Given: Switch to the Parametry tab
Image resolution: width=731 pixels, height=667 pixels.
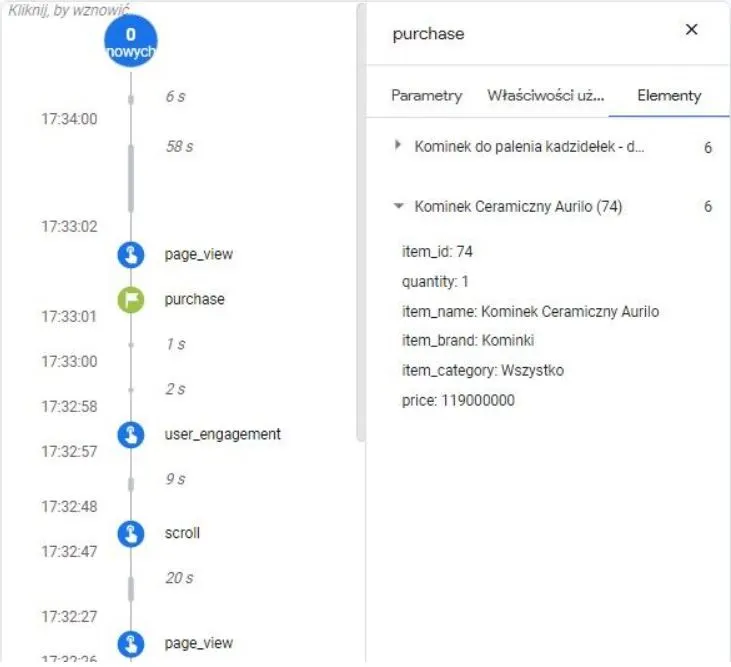Looking at the screenshot, I should pyautogui.click(x=427, y=95).
